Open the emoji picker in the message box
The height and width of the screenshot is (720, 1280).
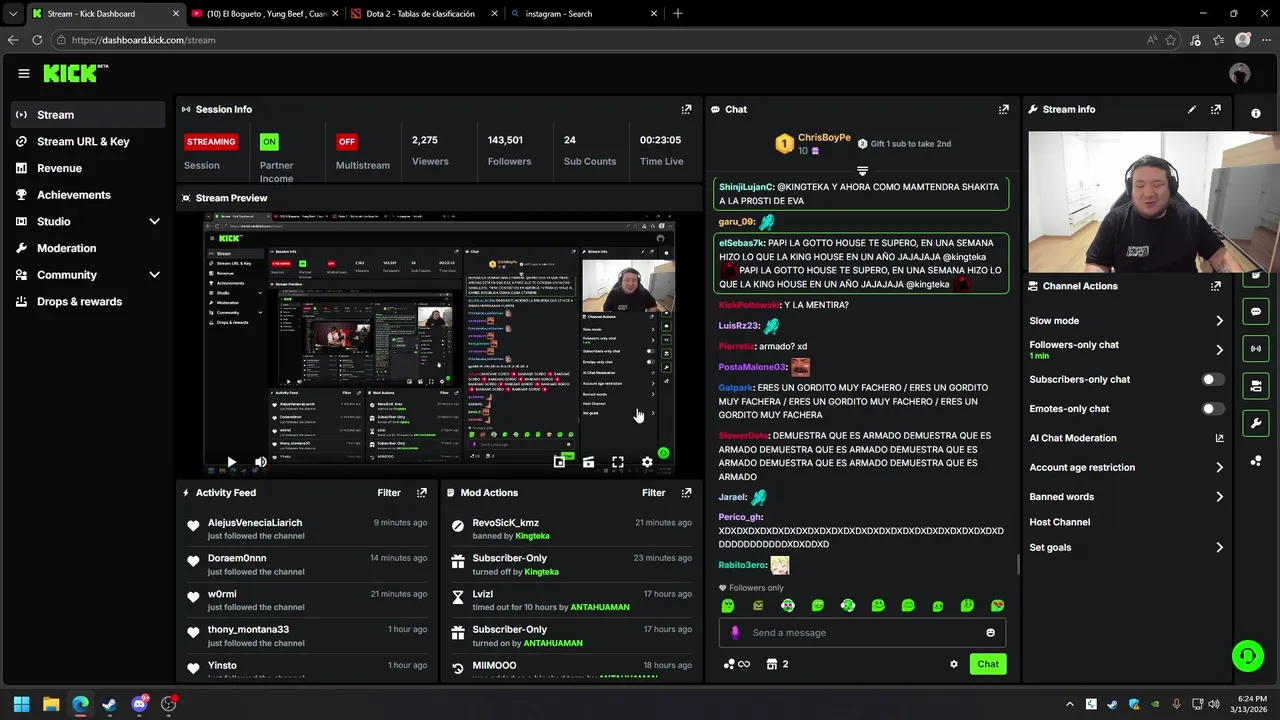(x=991, y=632)
